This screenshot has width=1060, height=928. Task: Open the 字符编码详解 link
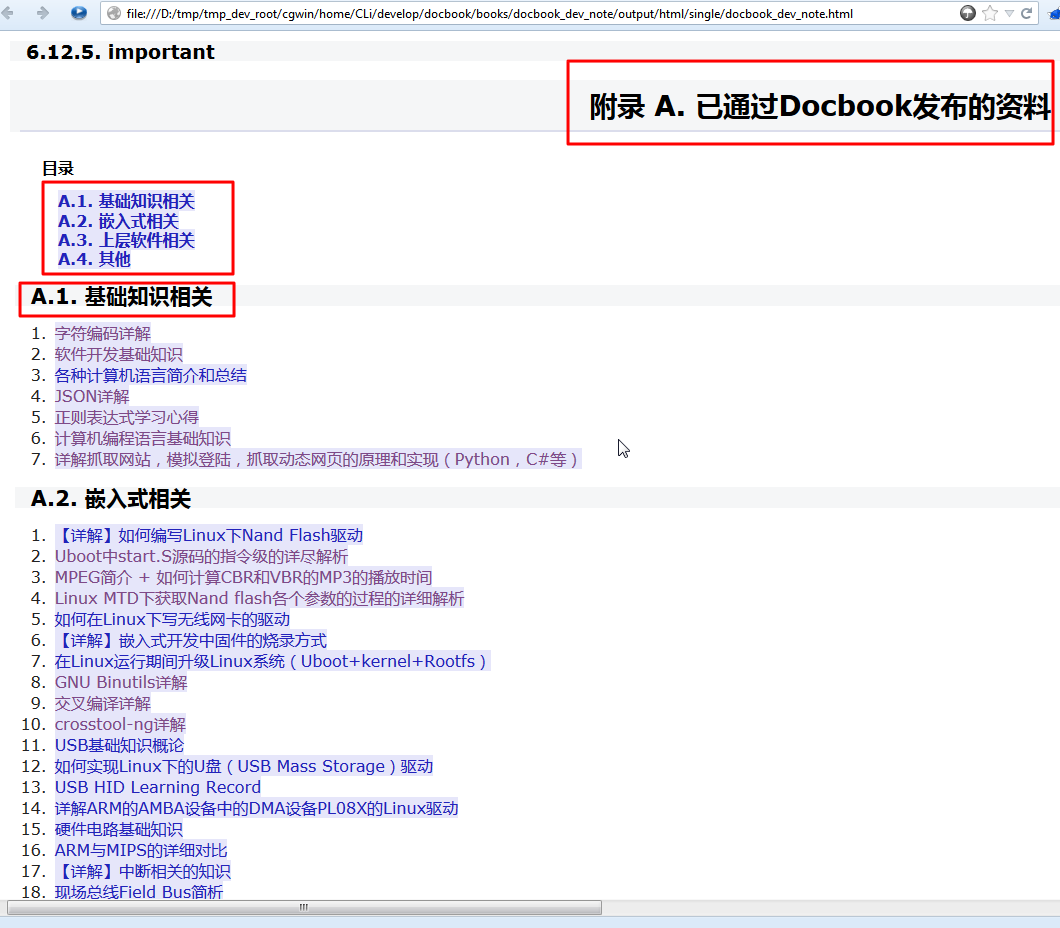coord(103,333)
